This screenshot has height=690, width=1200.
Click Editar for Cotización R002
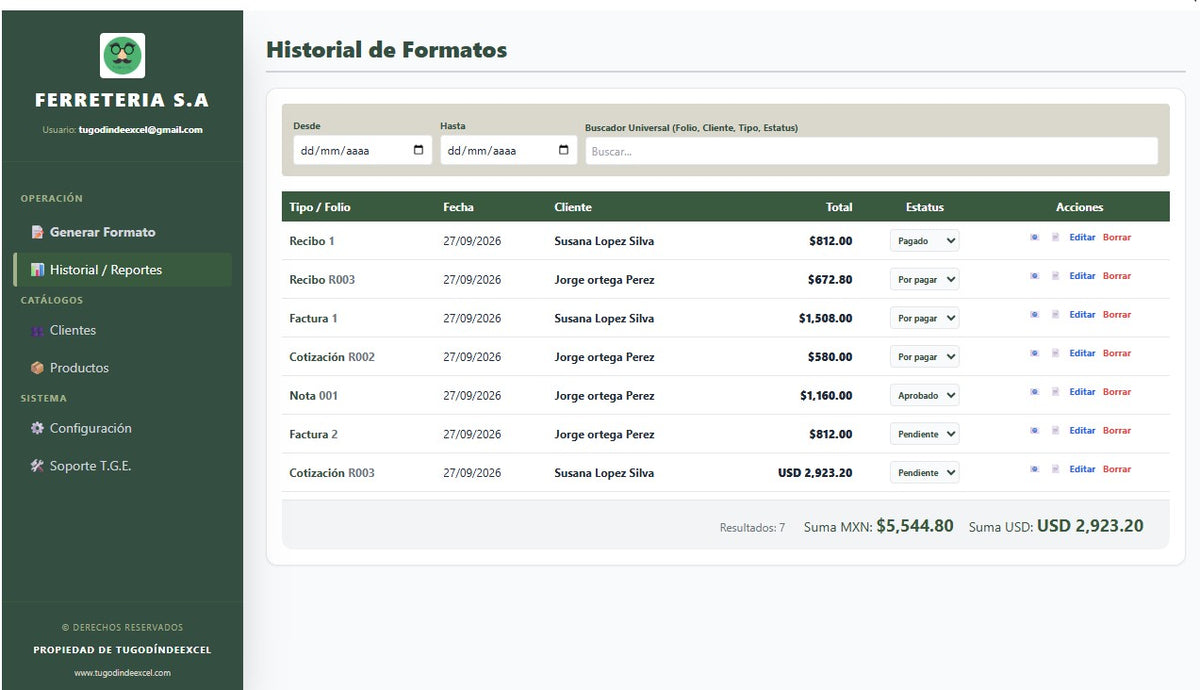[1082, 353]
